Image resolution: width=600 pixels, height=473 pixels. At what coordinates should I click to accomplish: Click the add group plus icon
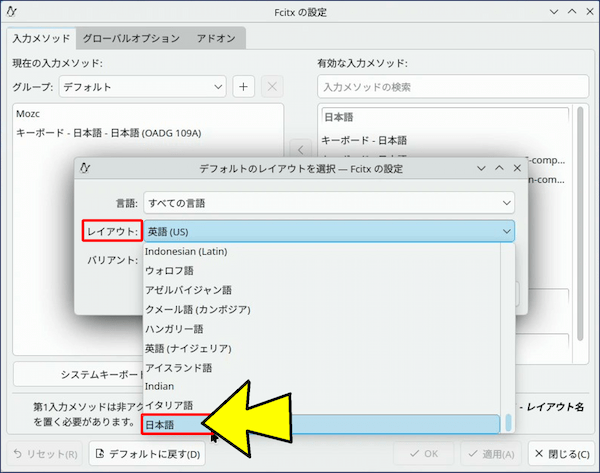(x=244, y=86)
